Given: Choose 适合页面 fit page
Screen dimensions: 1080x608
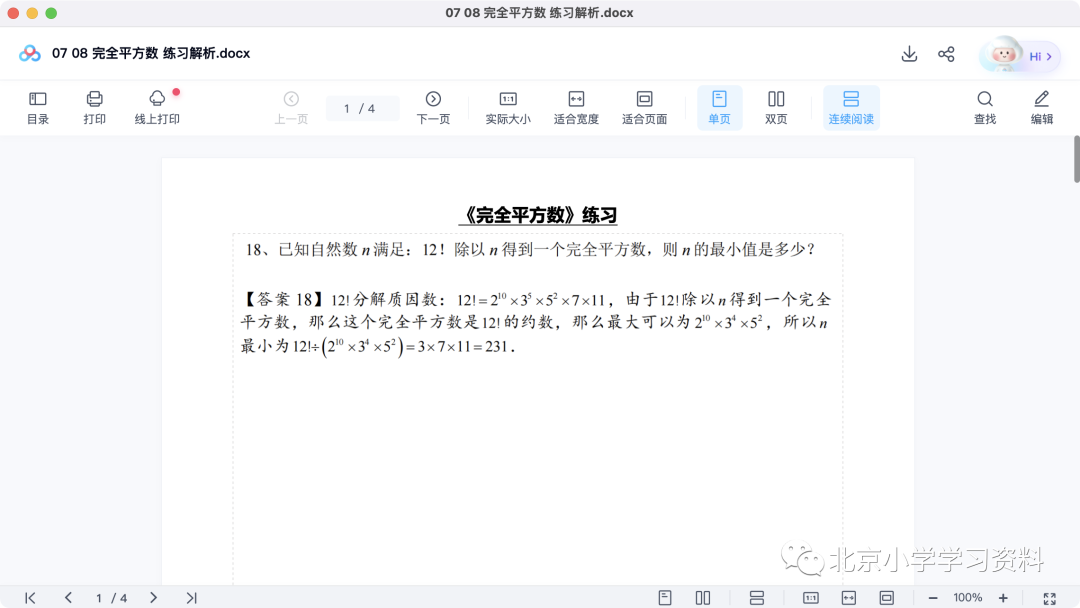Looking at the screenshot, I should click(x=644, y=107).
